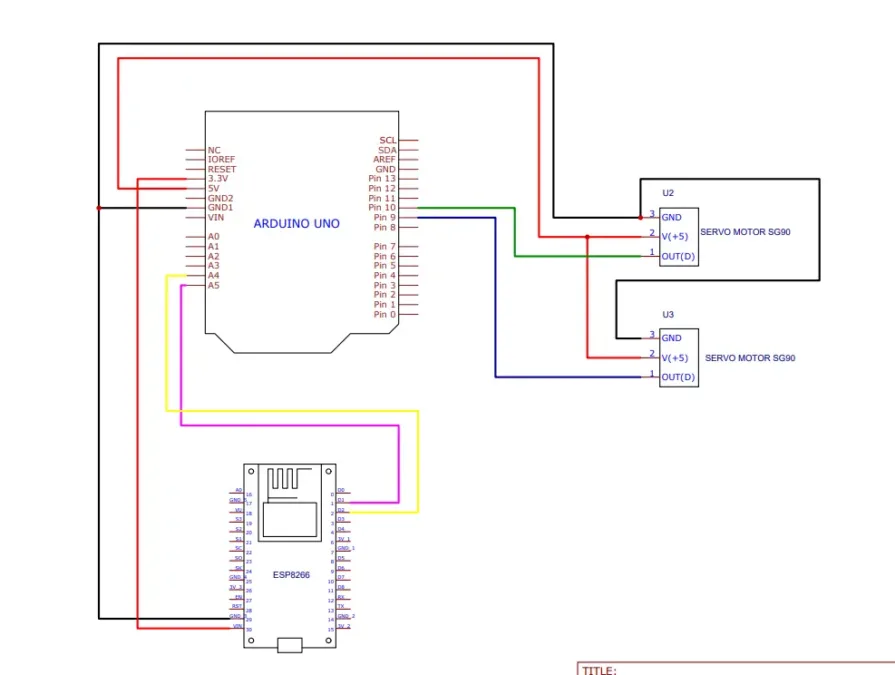Select Arduino NC pin label
This screenshot has height=675, width=895.
[214, 150]
